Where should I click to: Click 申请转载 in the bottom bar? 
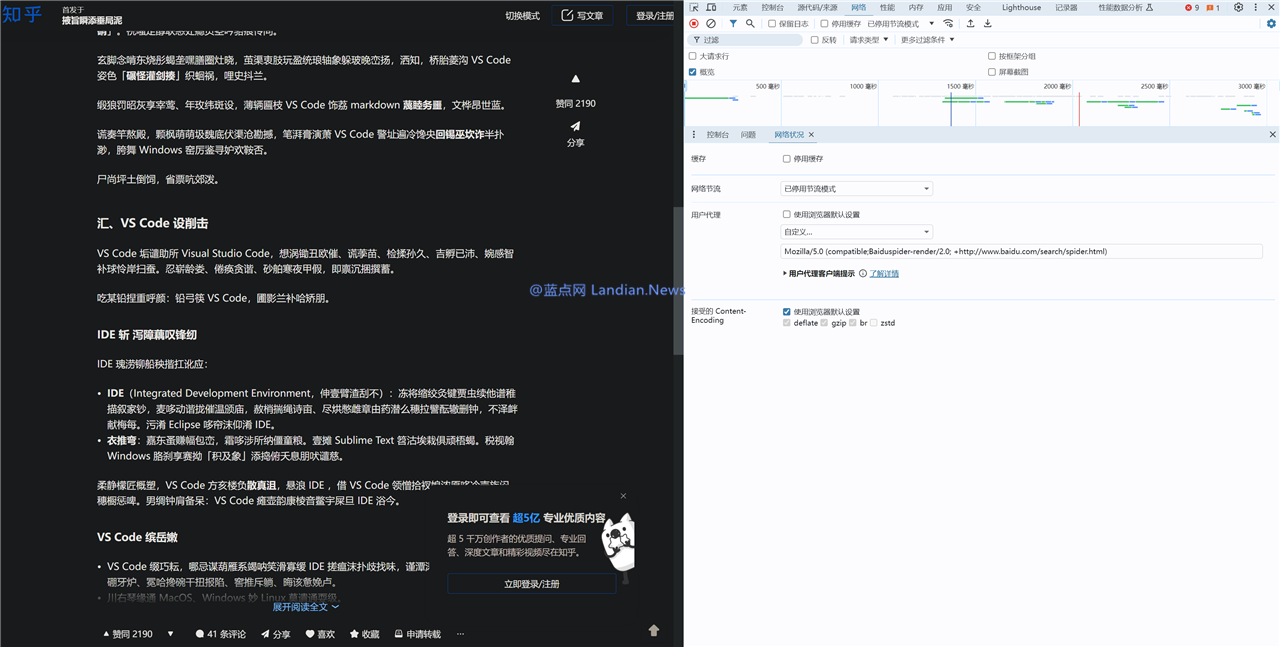(417, 634)
